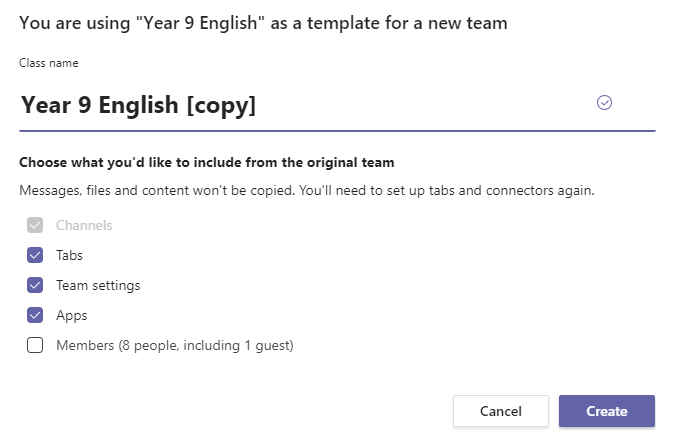Screen dimensions: 673x447
Task: Click the name validation checkmark icon
Action: pyautogui.click(x=604, y=103)
